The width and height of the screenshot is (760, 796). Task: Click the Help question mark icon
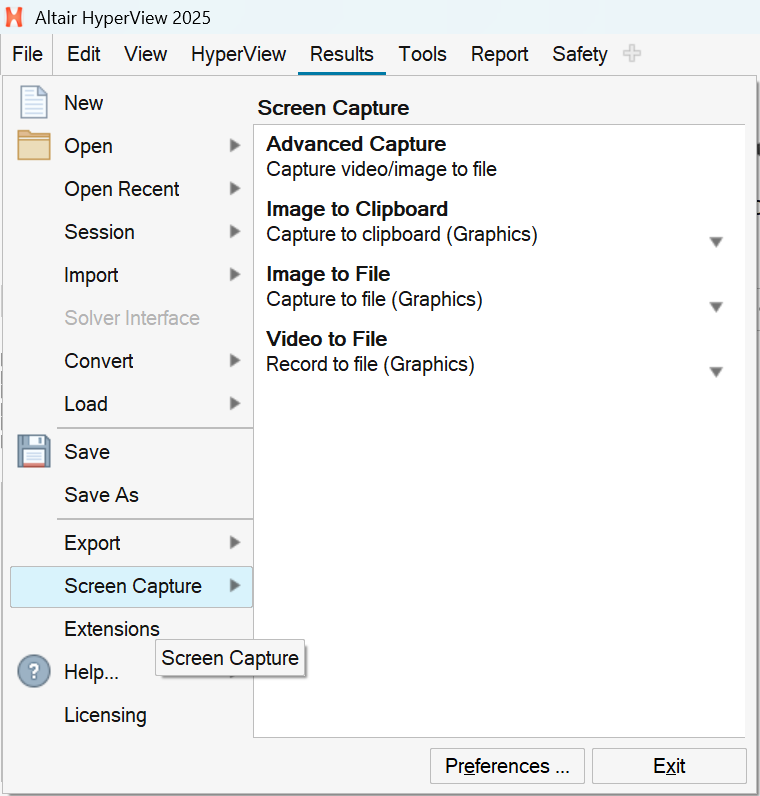[34, 672]
